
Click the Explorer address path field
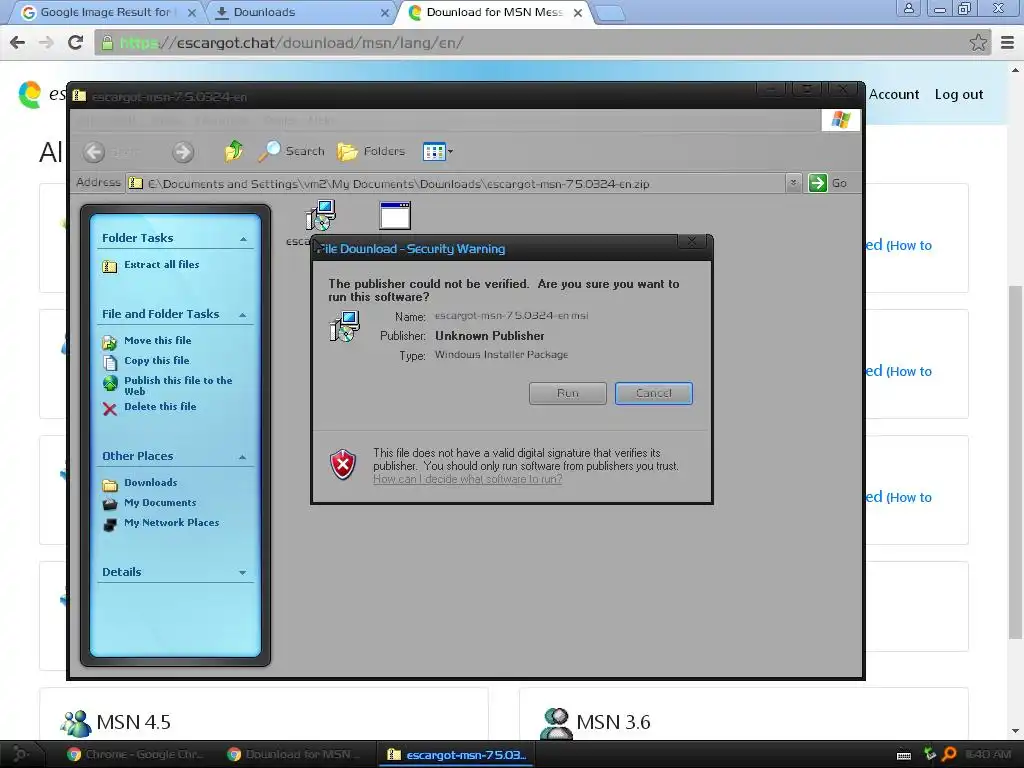coord(456,184)
